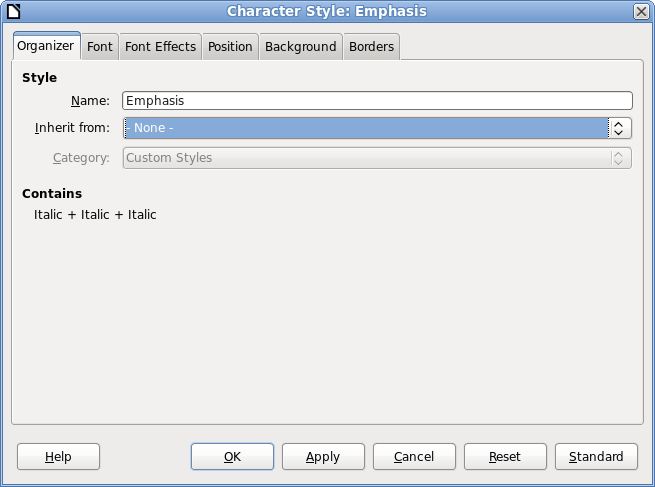Switch to the Organizer tab
655x487 pixels.
point(46,46)
